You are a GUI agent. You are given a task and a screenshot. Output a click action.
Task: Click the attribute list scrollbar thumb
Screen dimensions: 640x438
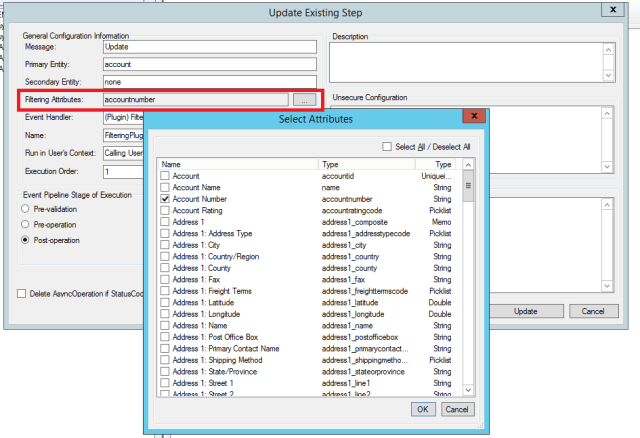point(468,186)
